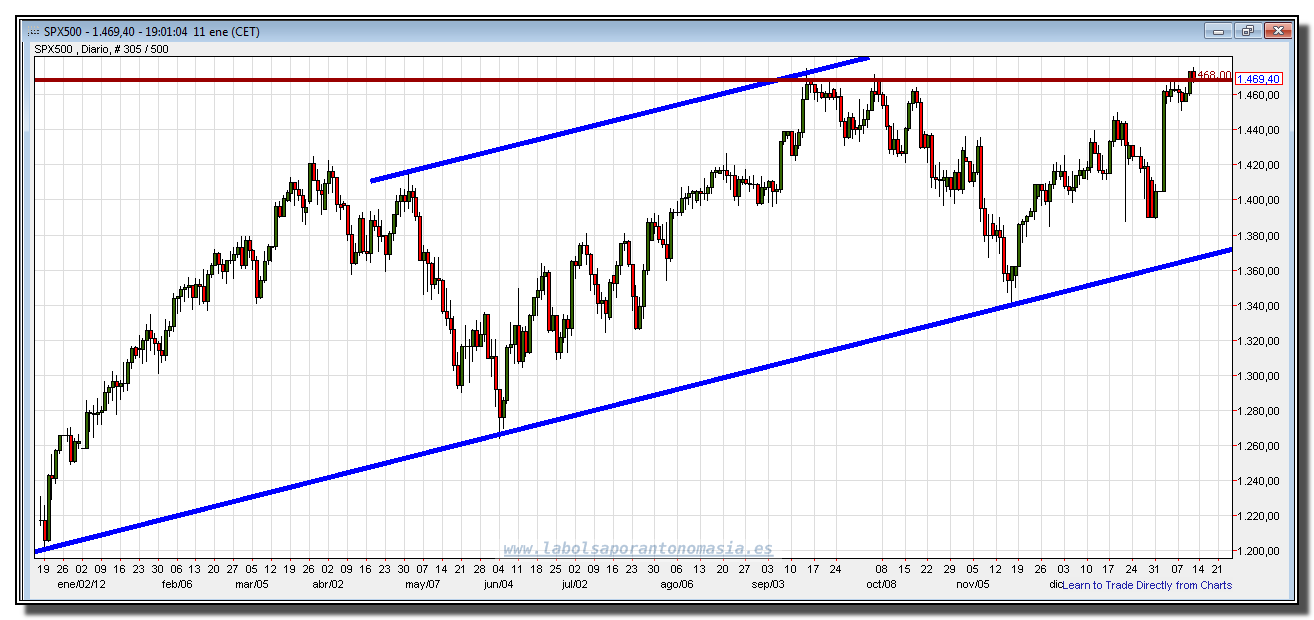Click the red 1.468,00 line label
This screenshot has width=1314, height=620.
1213,75
